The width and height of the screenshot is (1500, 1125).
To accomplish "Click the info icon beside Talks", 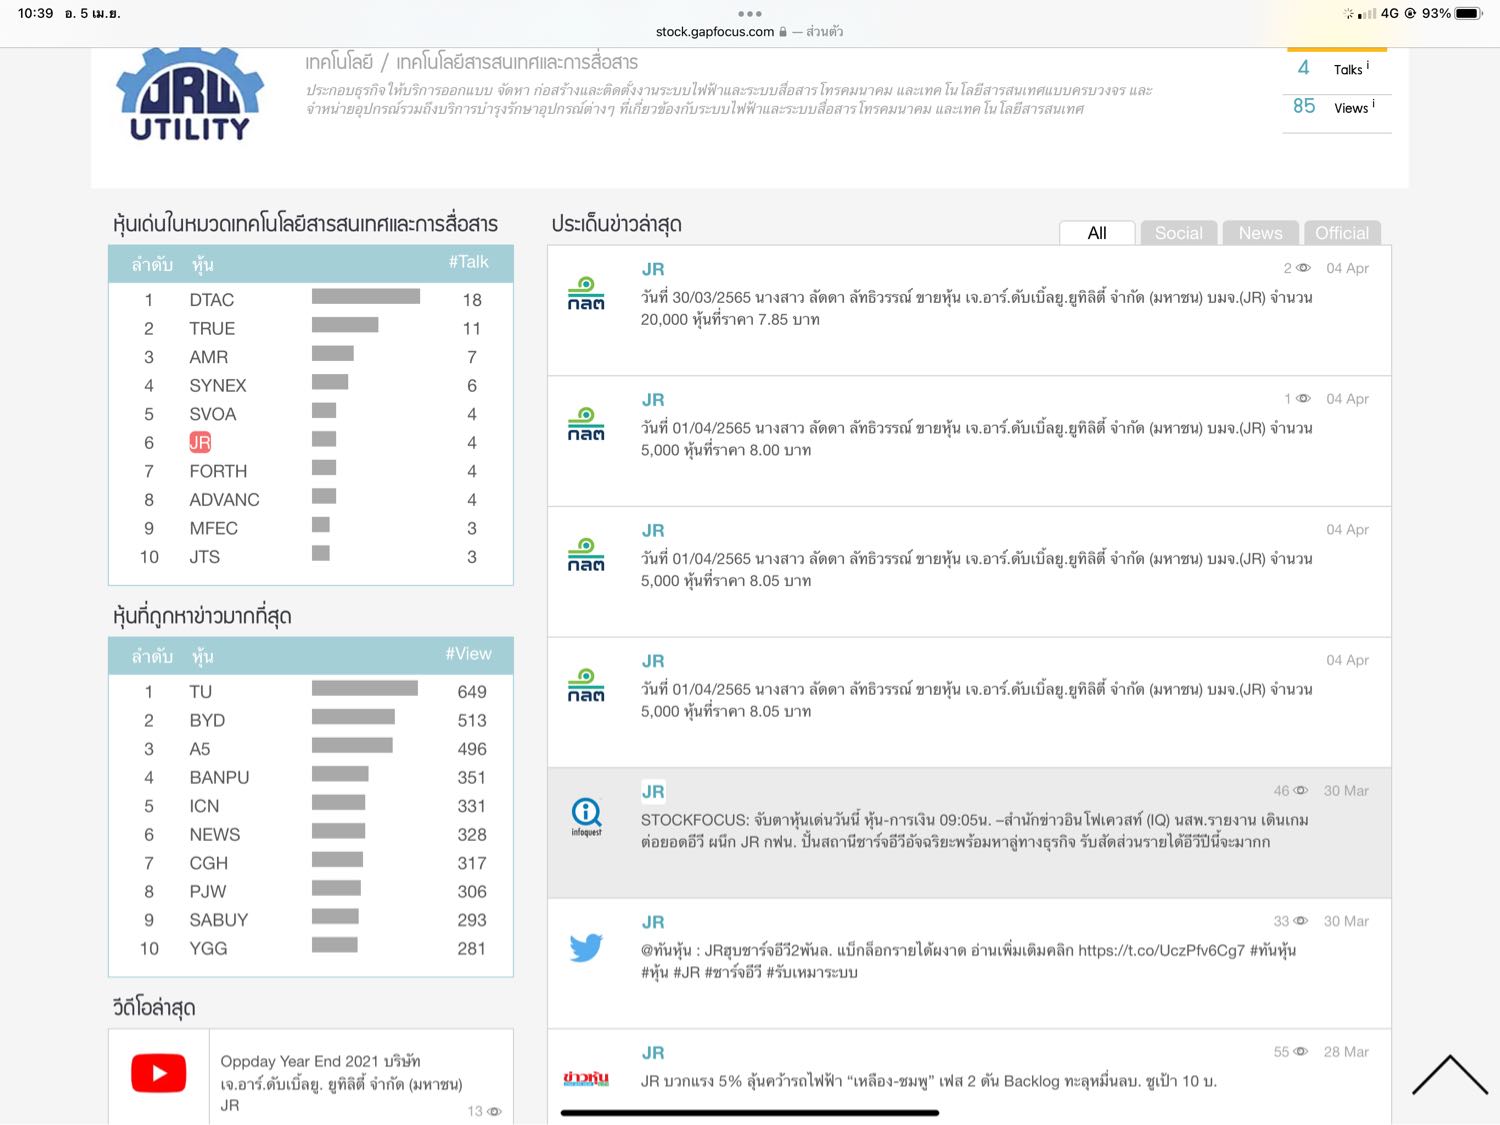I will (x=1368, y=65).
